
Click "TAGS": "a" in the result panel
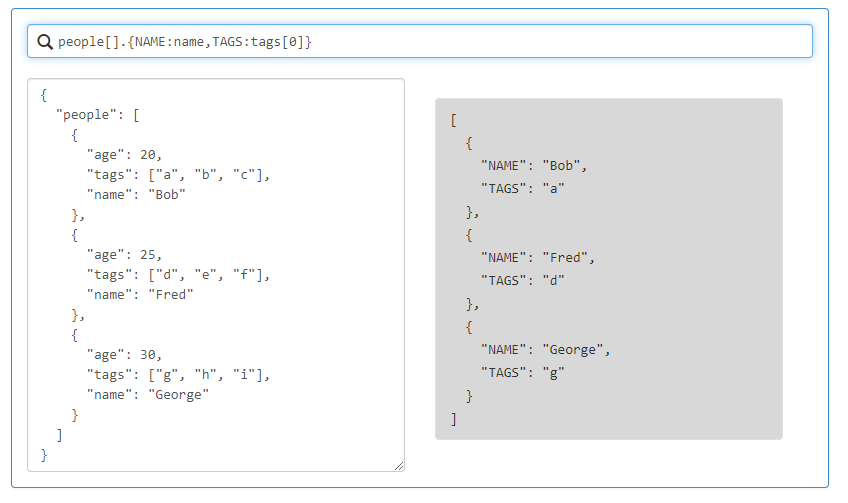click(522, 189)
